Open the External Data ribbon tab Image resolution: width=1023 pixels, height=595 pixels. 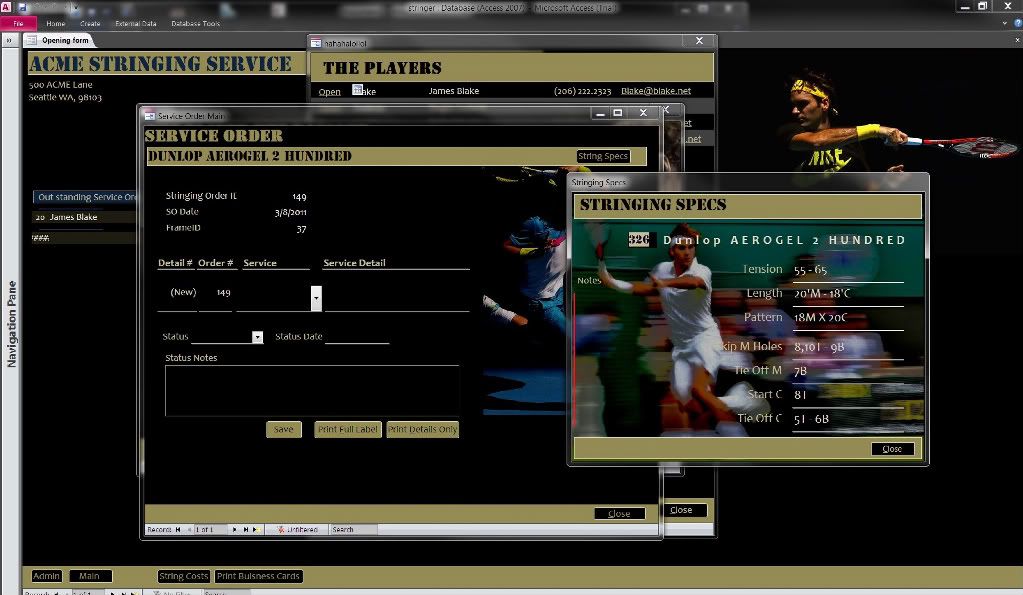(x=136, y=23)
